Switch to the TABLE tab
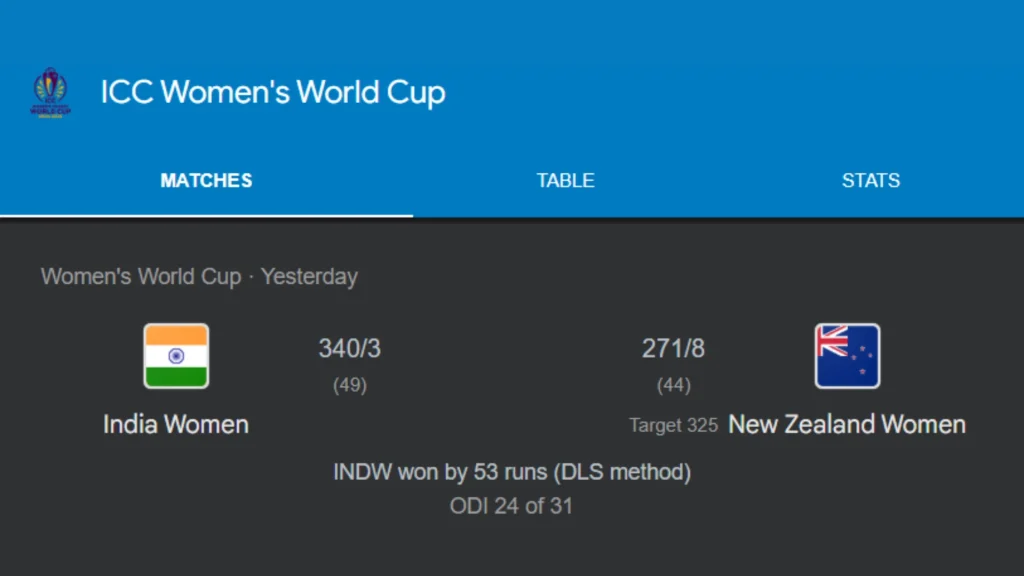 (565, 181)
